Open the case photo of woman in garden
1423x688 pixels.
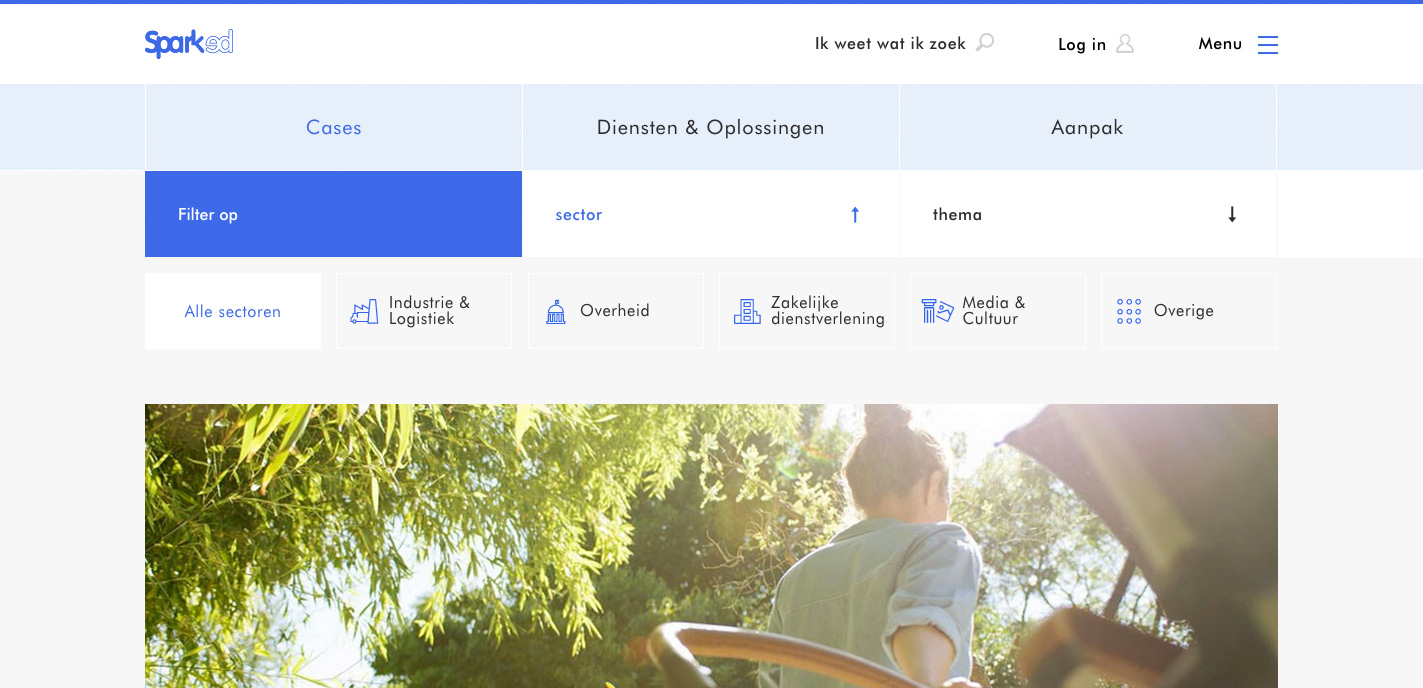click(x=711, y=546)
